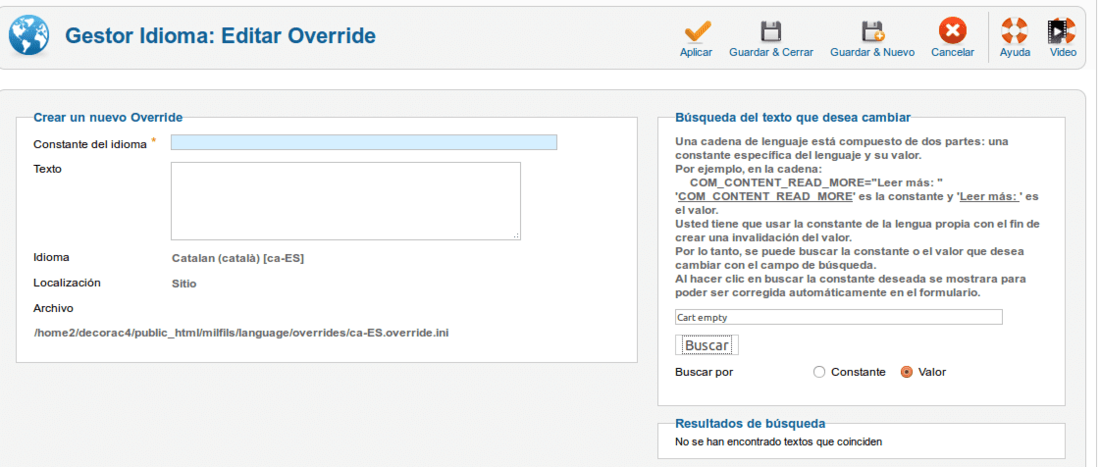The height and width of the screenshot is (467, 1100).
Task: Click the 'Resultados de búsqueda' legend
Action: pyautogui.click(x=750, y=424)
